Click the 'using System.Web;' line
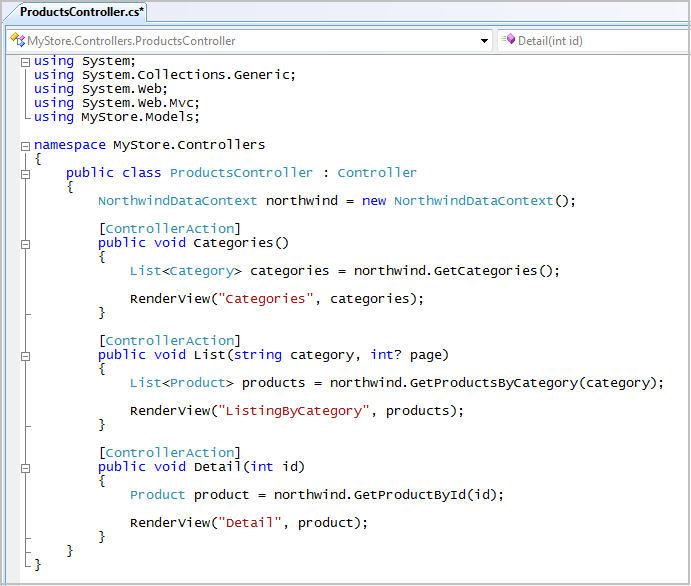 [101, 89]
